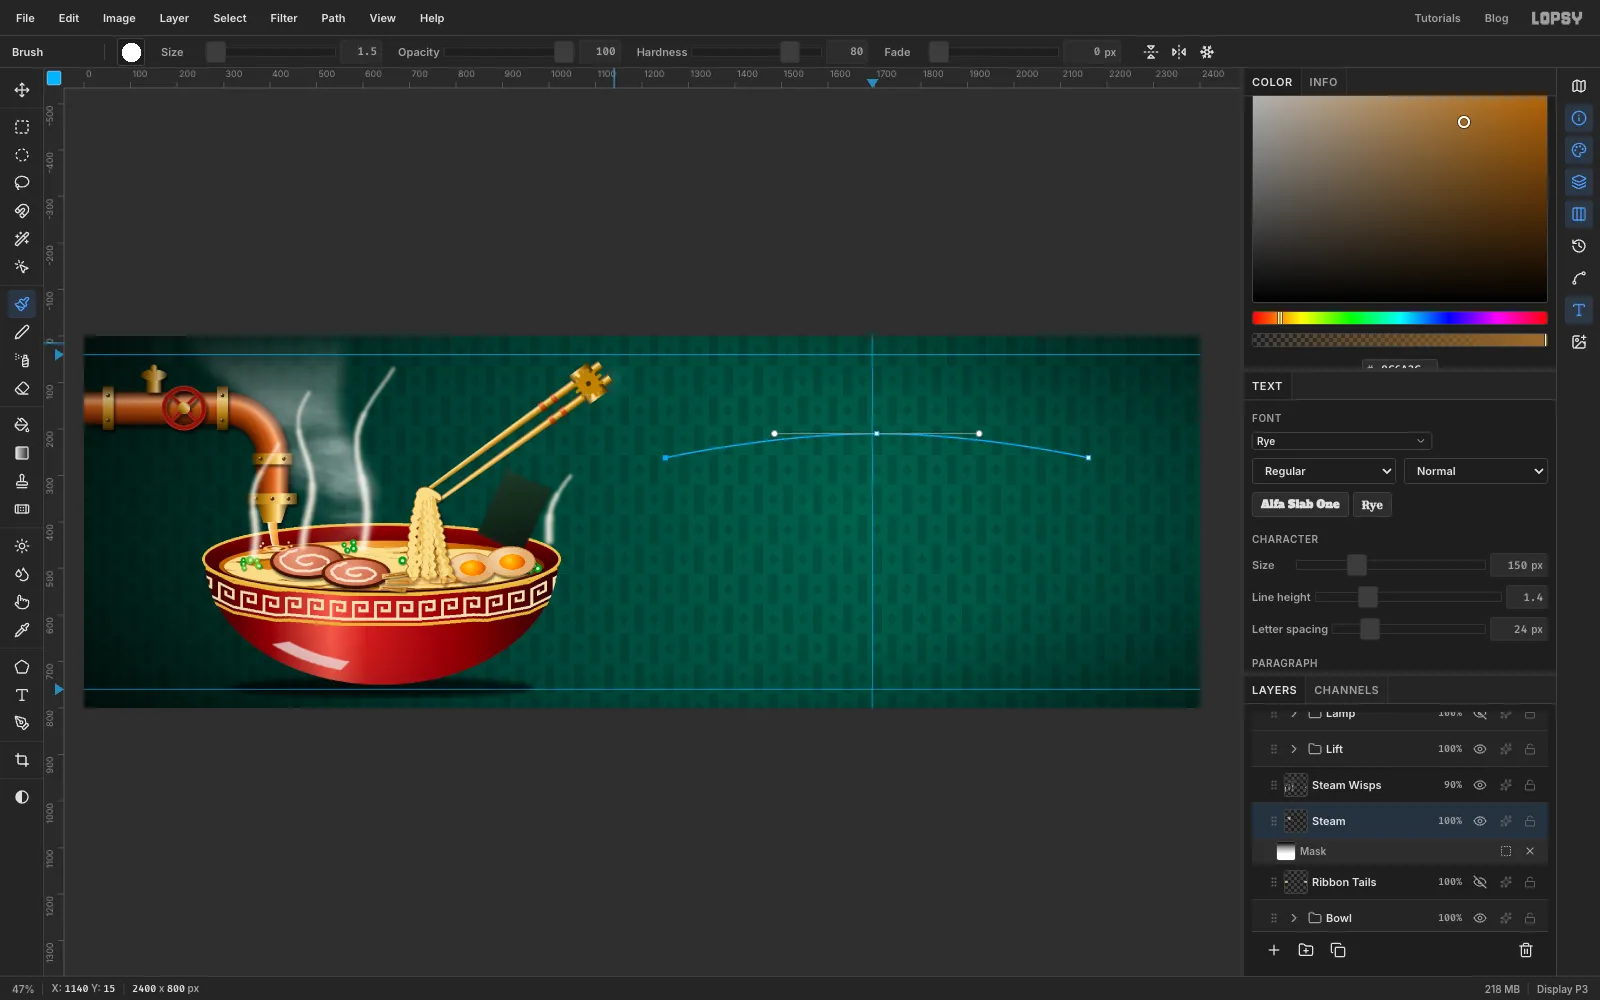Select the crop tool
This screenshot has width=1600, height=1000.
(22, 760)
